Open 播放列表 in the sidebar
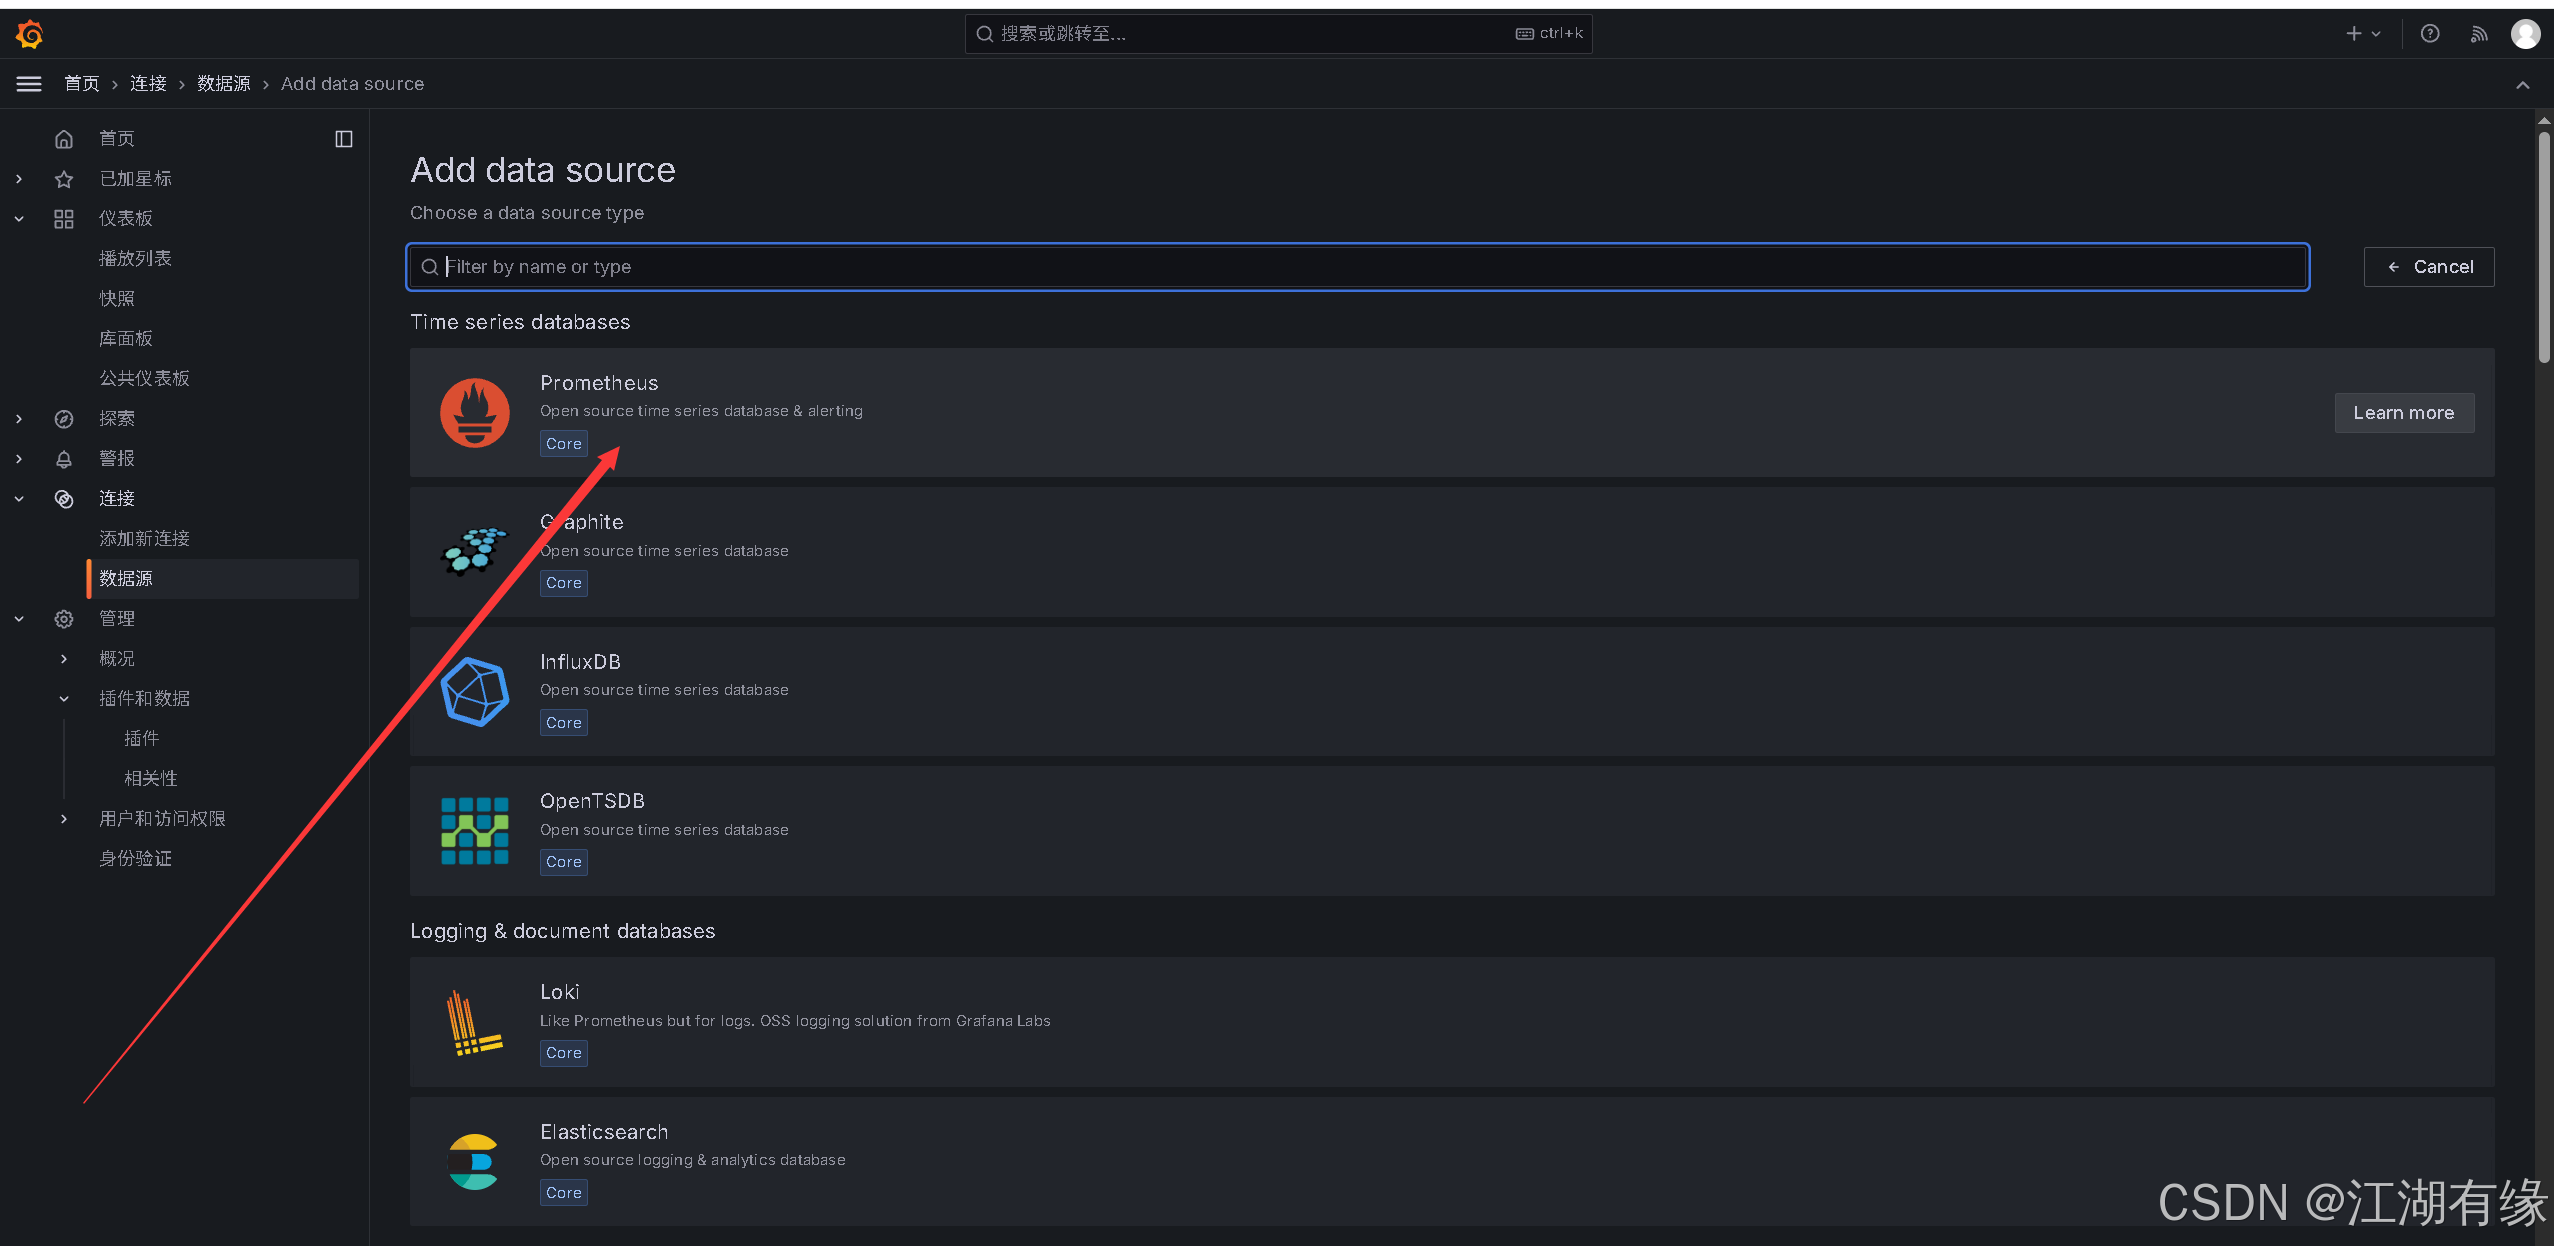The width and height of the screenshot is (2554, 1246). tap(135, 259)
